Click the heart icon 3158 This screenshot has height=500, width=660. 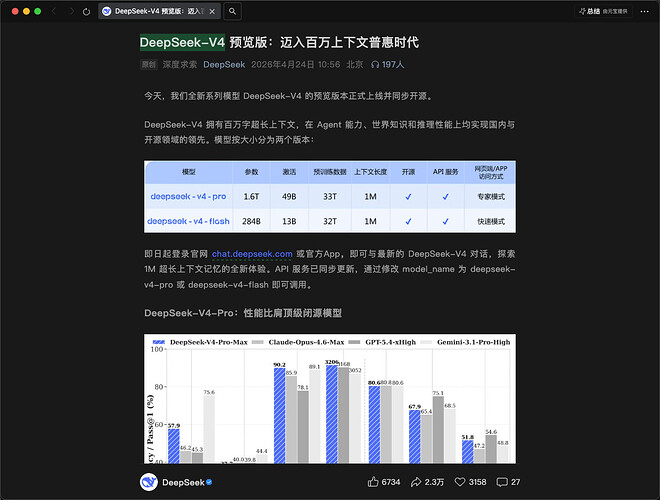tap(470, 482)
